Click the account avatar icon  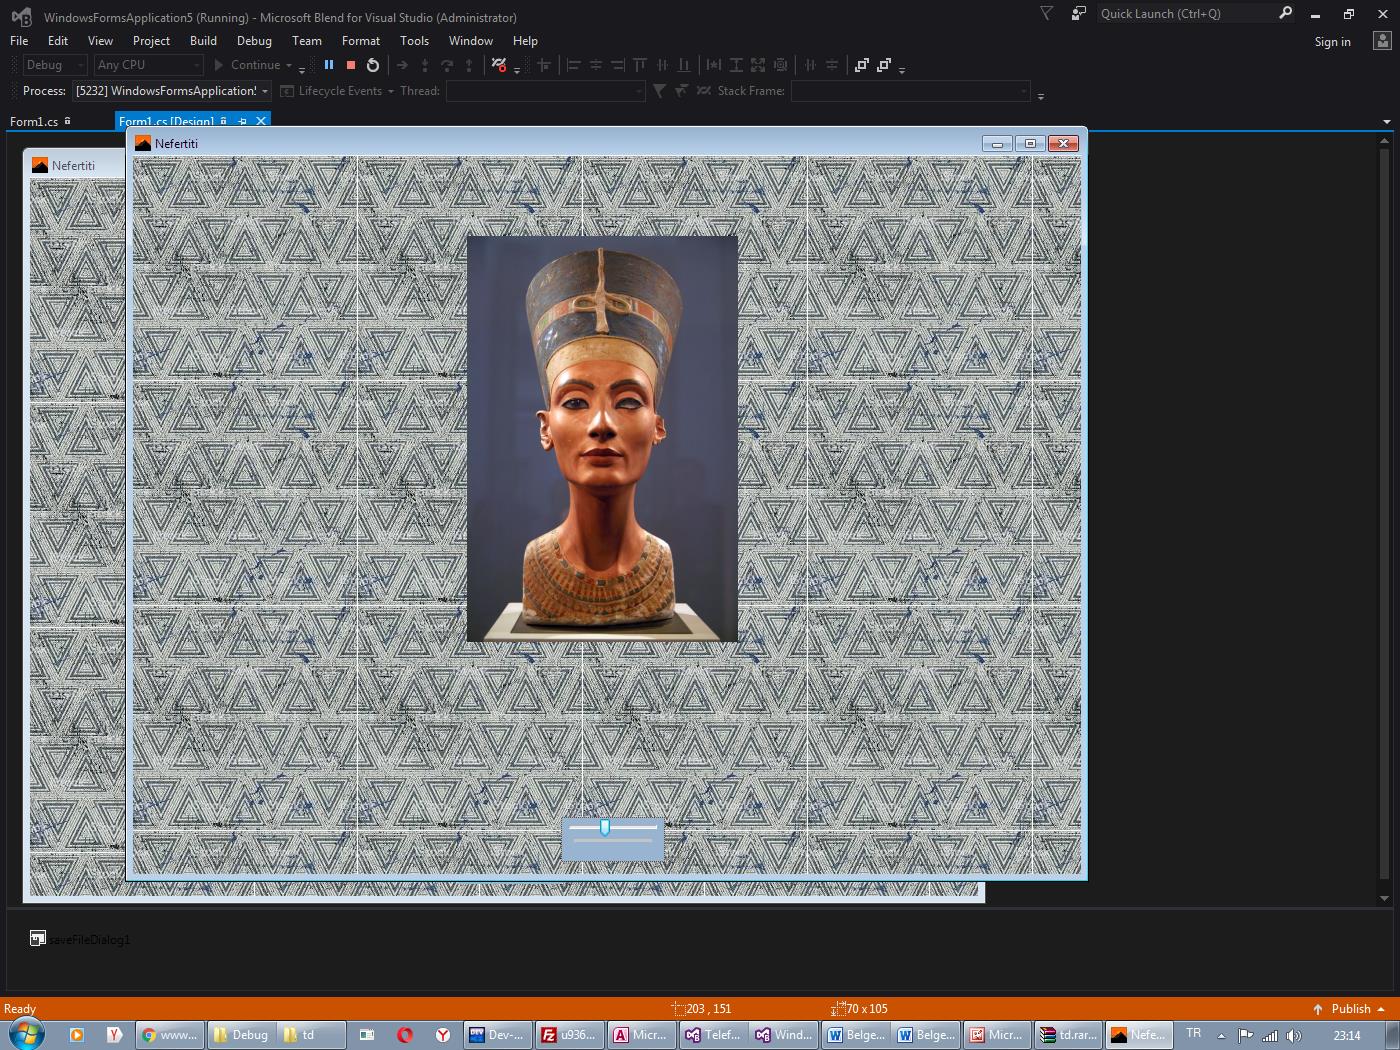click(x=1382, y=41)
